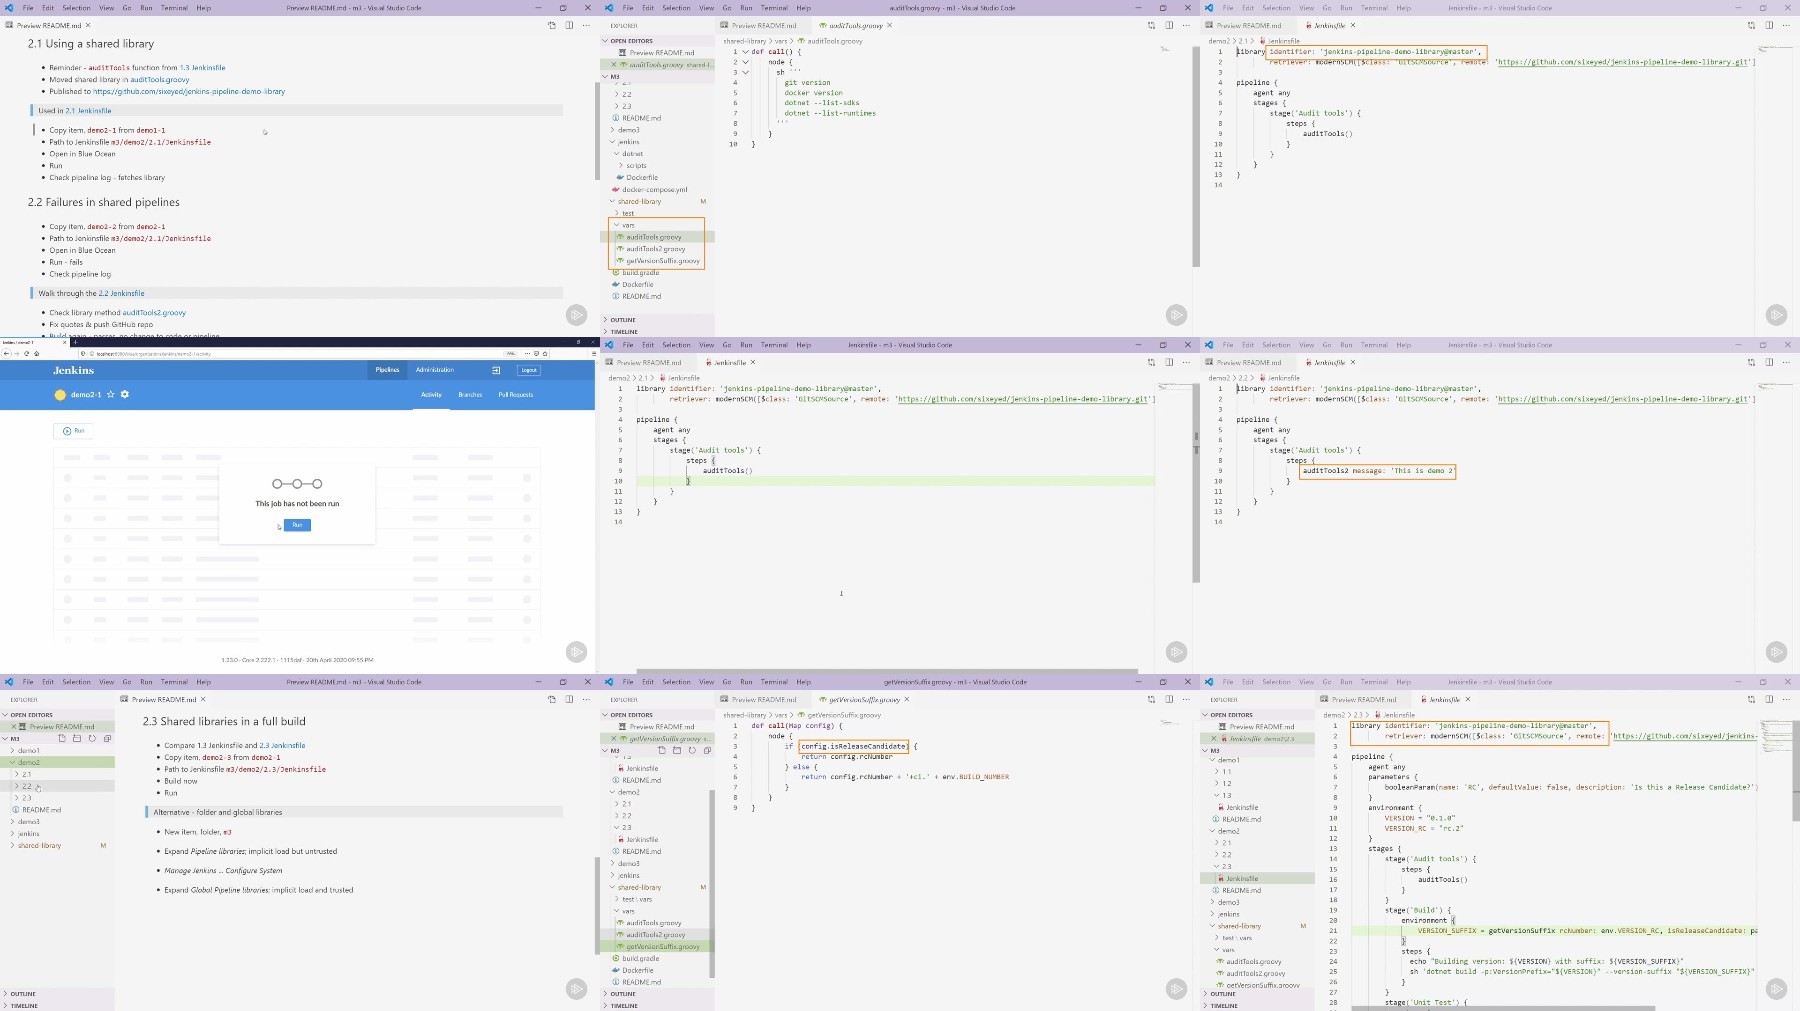
Task: Close the getVersionSuffix.groovy editor tab
Action: click(907, 699)
